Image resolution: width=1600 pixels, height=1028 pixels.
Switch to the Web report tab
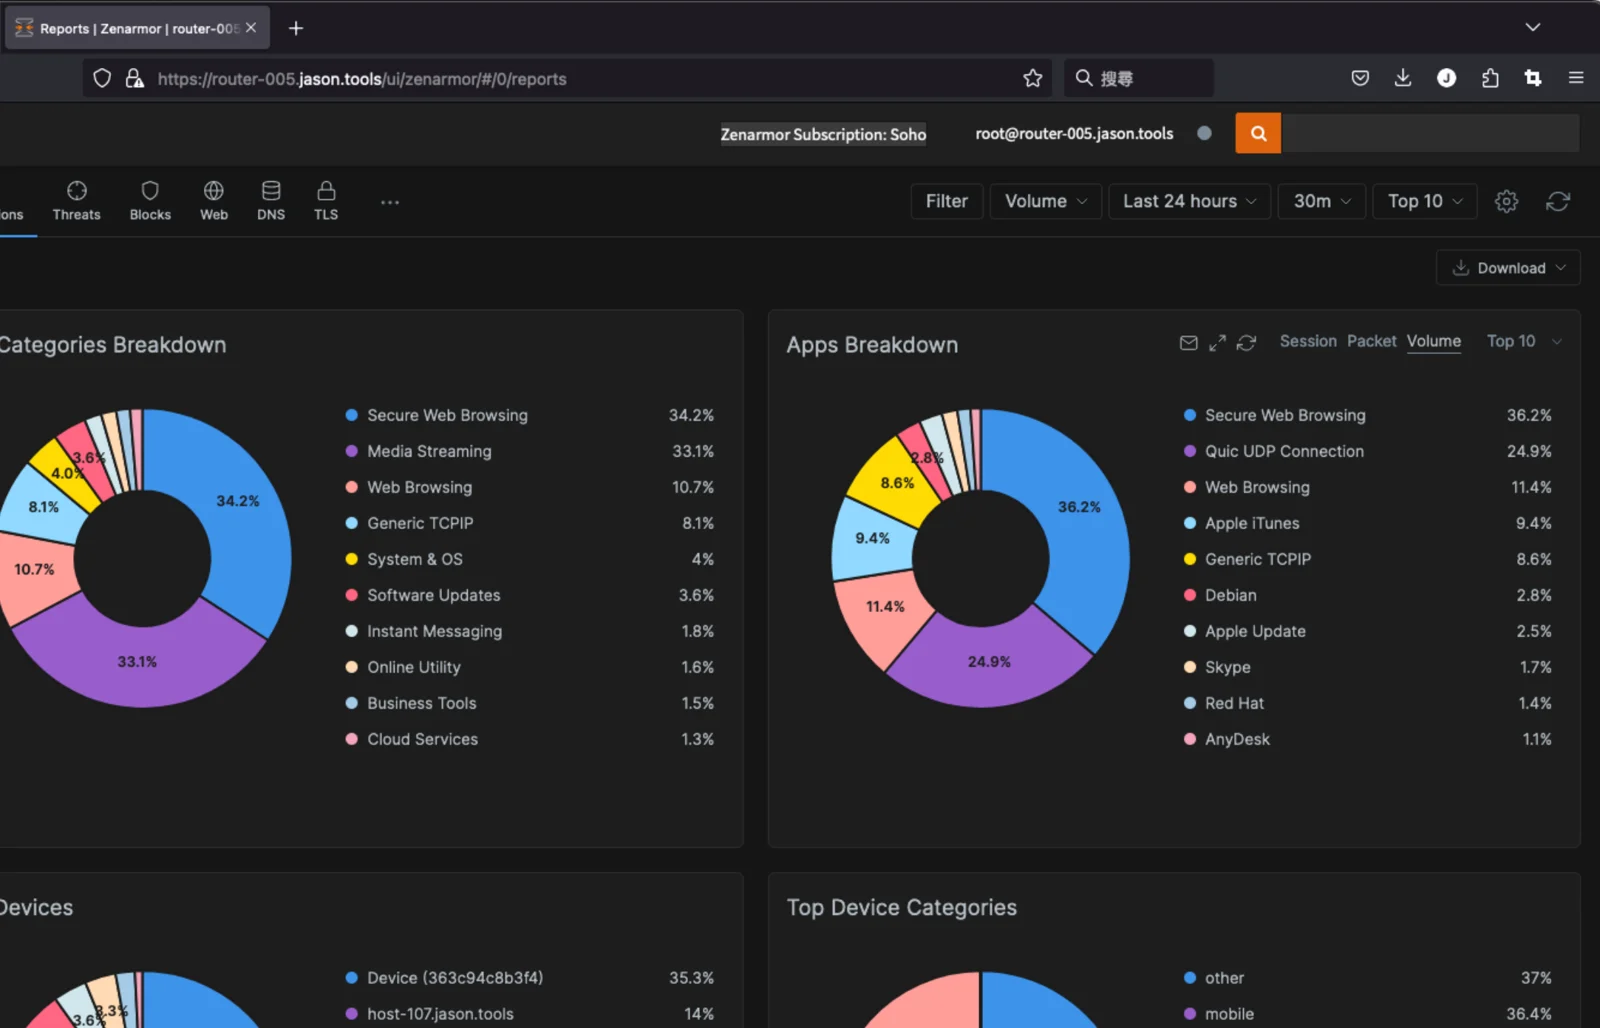pyautogui.click(x=214, y=201)
